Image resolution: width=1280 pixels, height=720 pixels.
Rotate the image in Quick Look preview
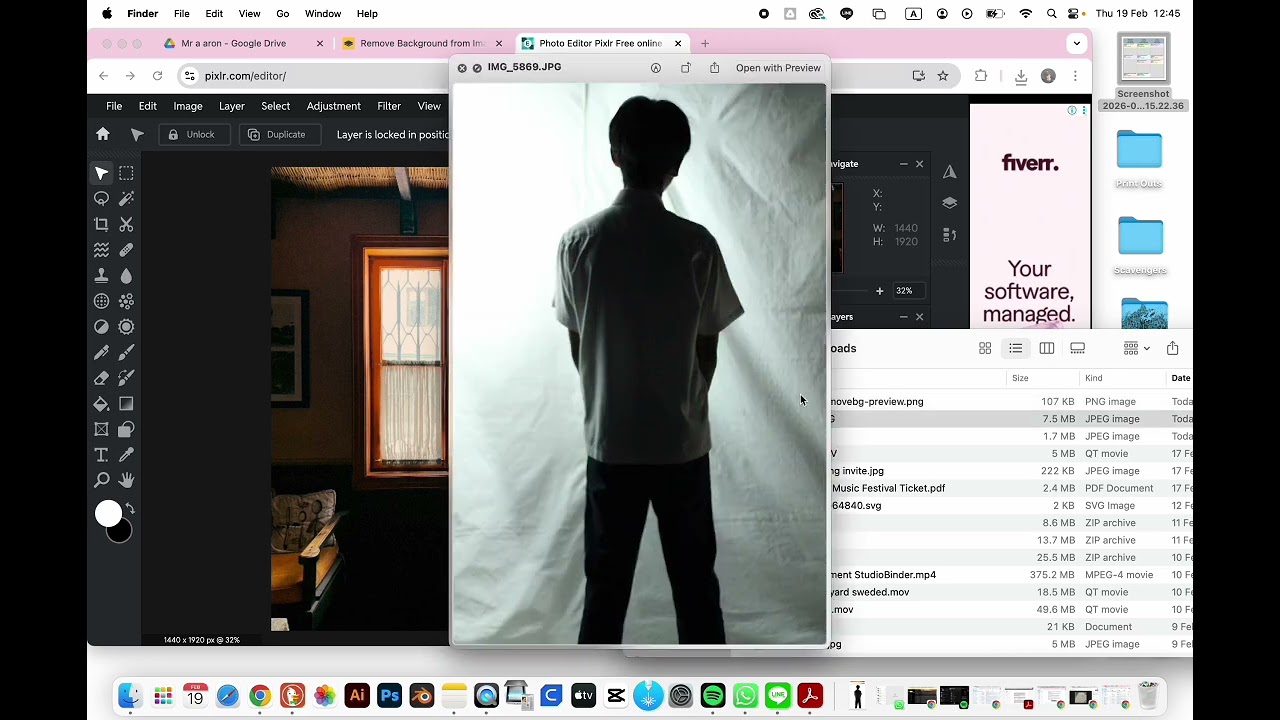coord(685,68)
